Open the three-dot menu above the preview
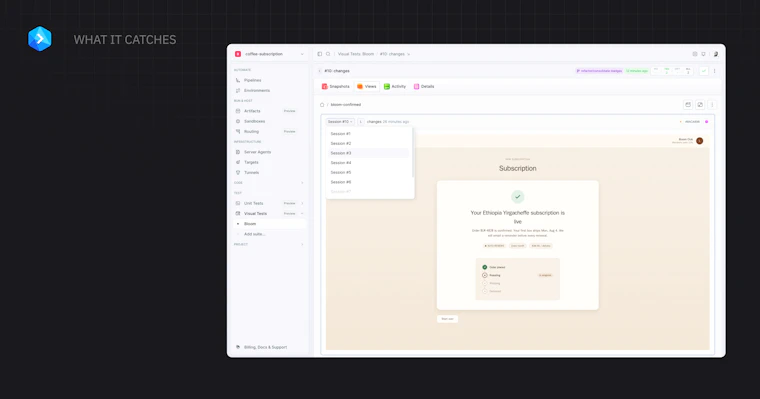This screenshot has width=760, height=399. point(712,105)
